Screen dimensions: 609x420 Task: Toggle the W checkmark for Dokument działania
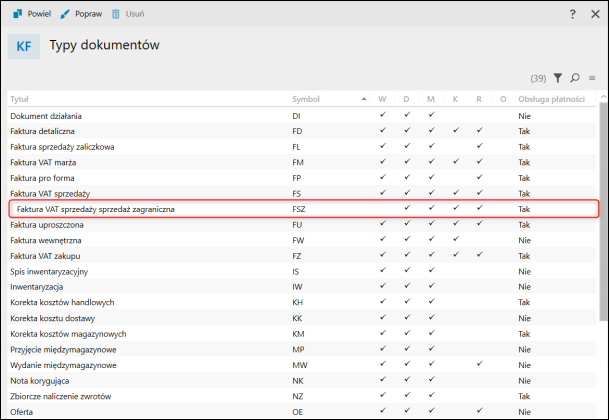382,115
